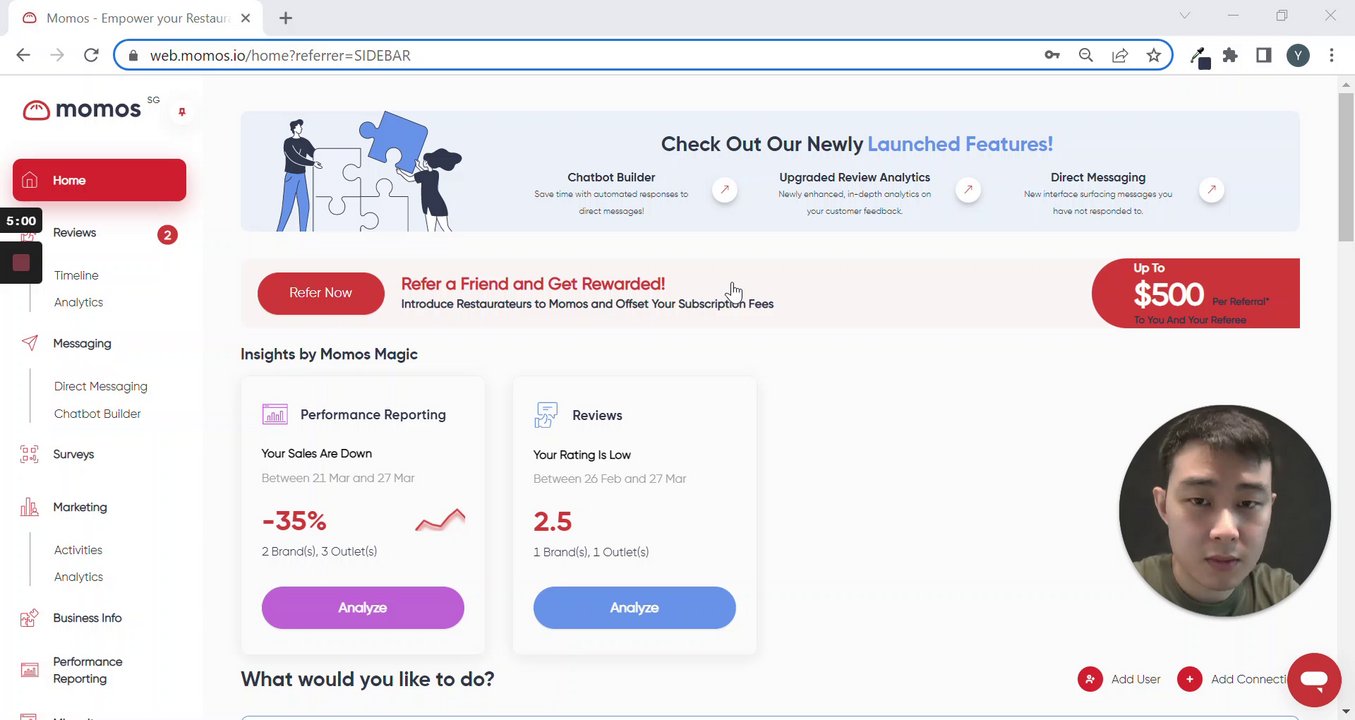
Task: Open the chat support widget
Action: click(x=1314, y=680)
